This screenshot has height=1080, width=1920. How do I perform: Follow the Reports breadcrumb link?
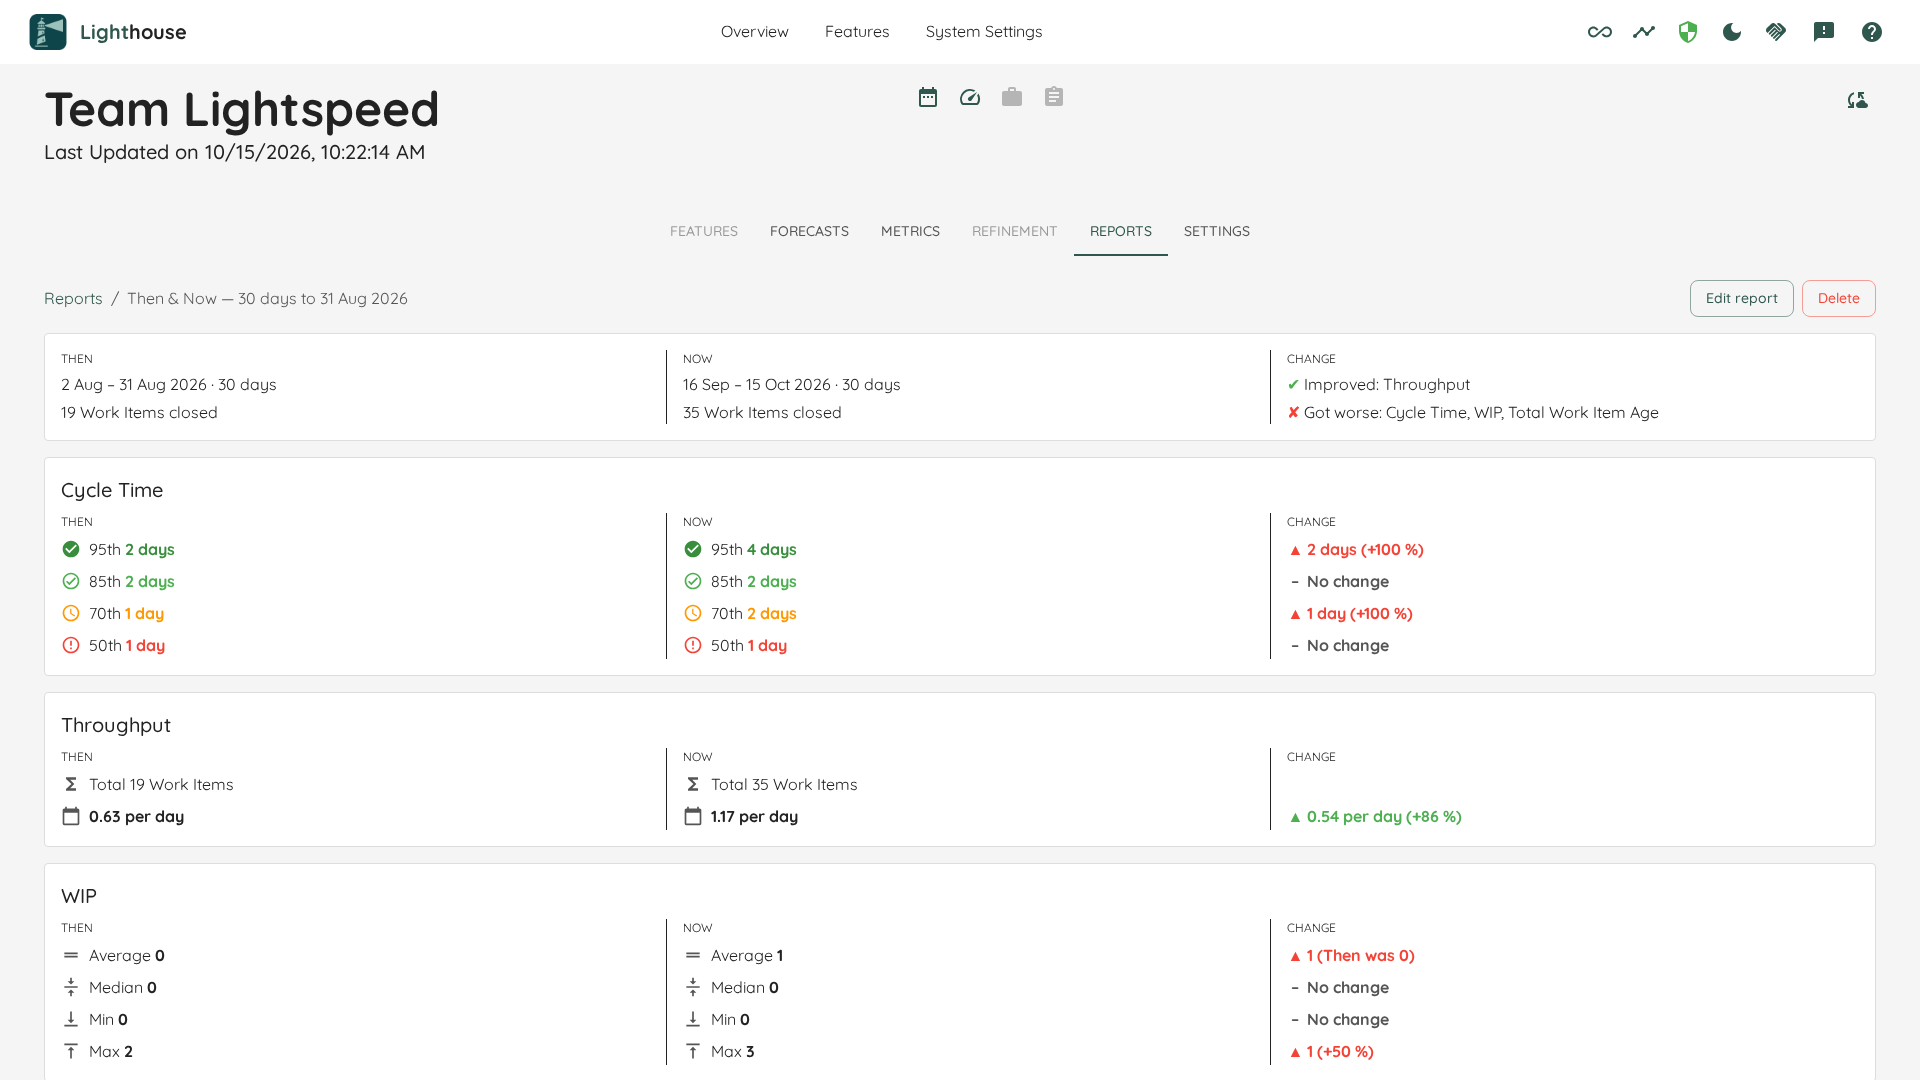(73, 298)
